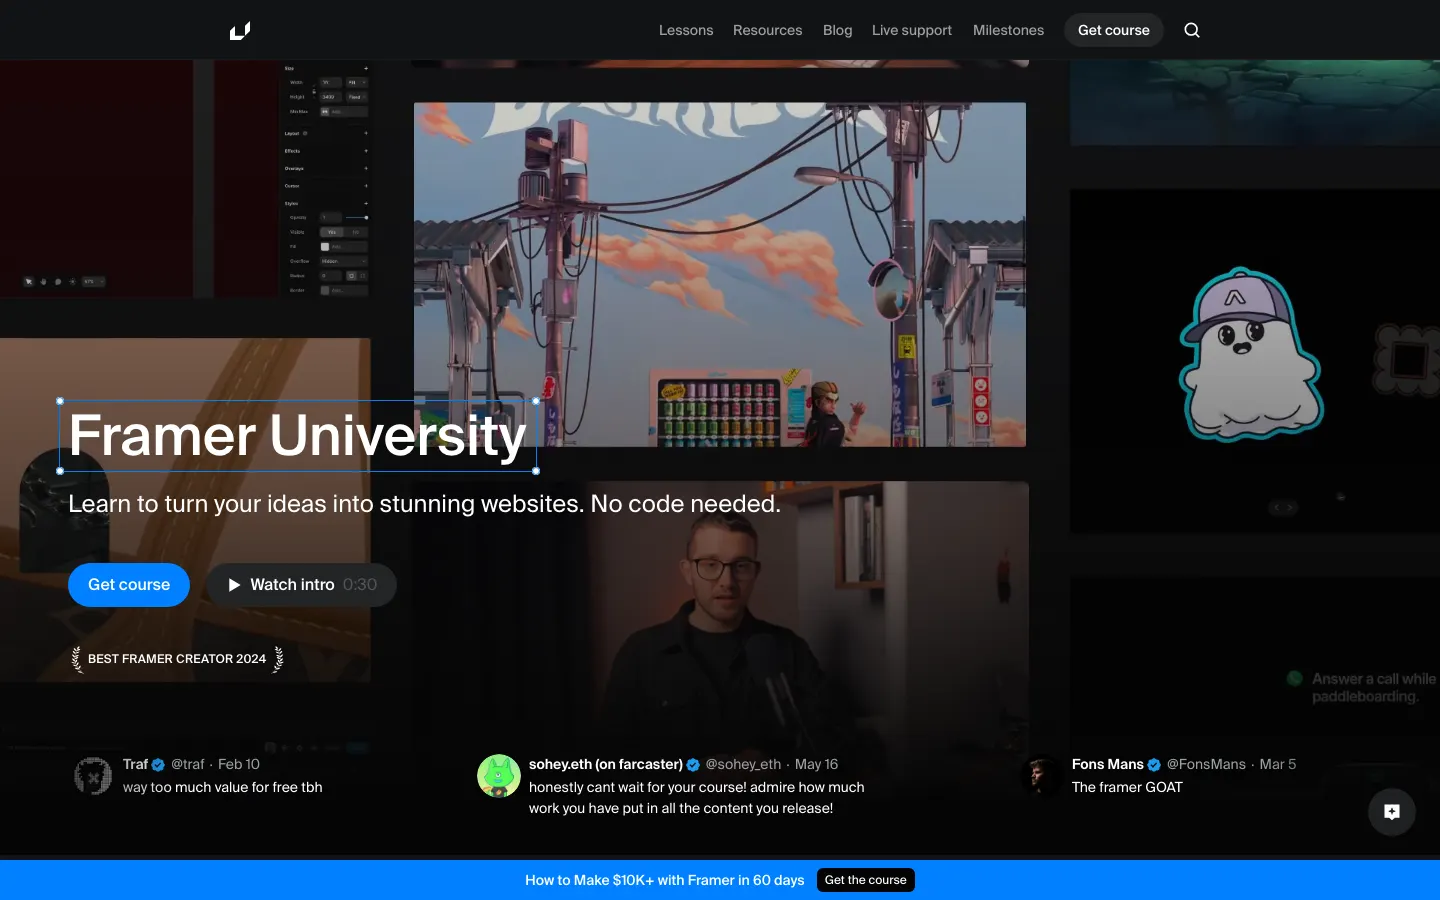Click the blue Get course hero button
The width and height of the screenshot is (1440, 900).
(x=129, y=585)
